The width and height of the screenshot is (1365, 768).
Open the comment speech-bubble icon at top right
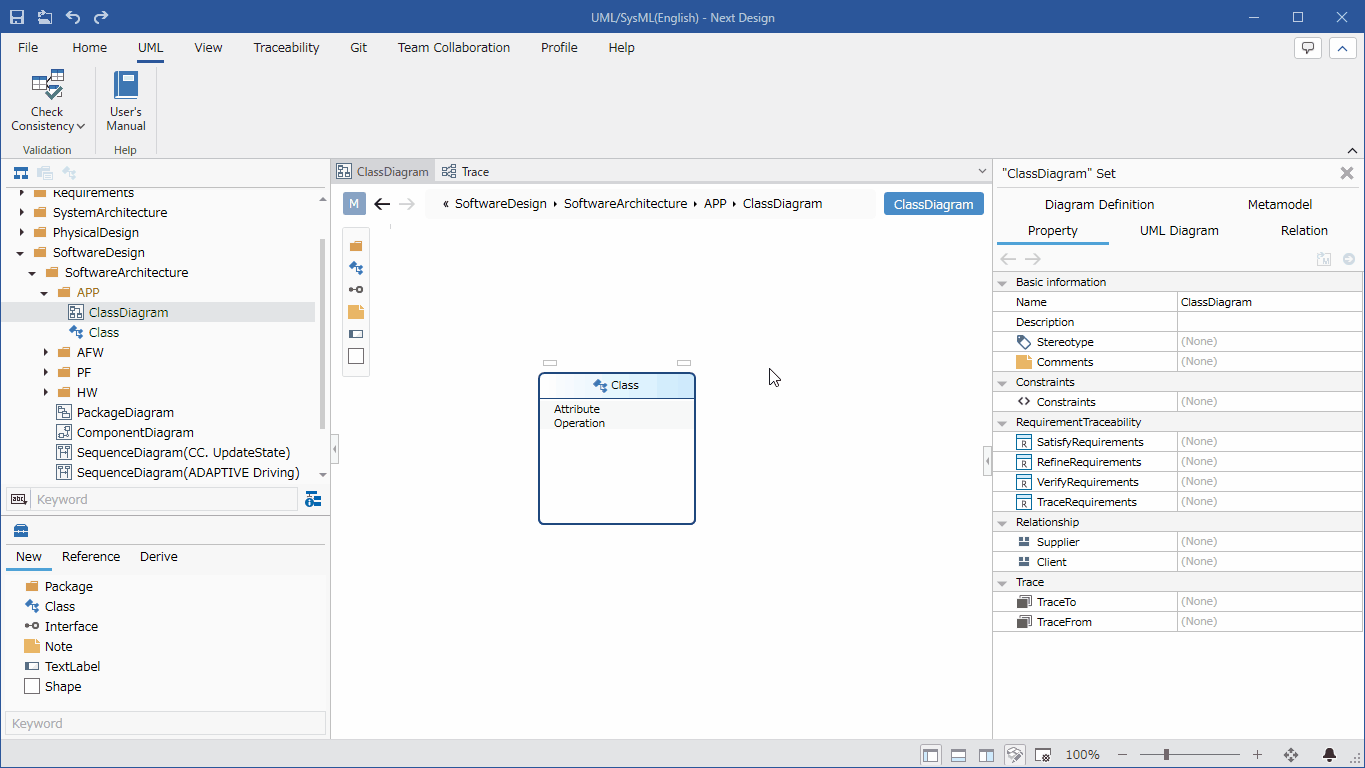pos(1308,48)
